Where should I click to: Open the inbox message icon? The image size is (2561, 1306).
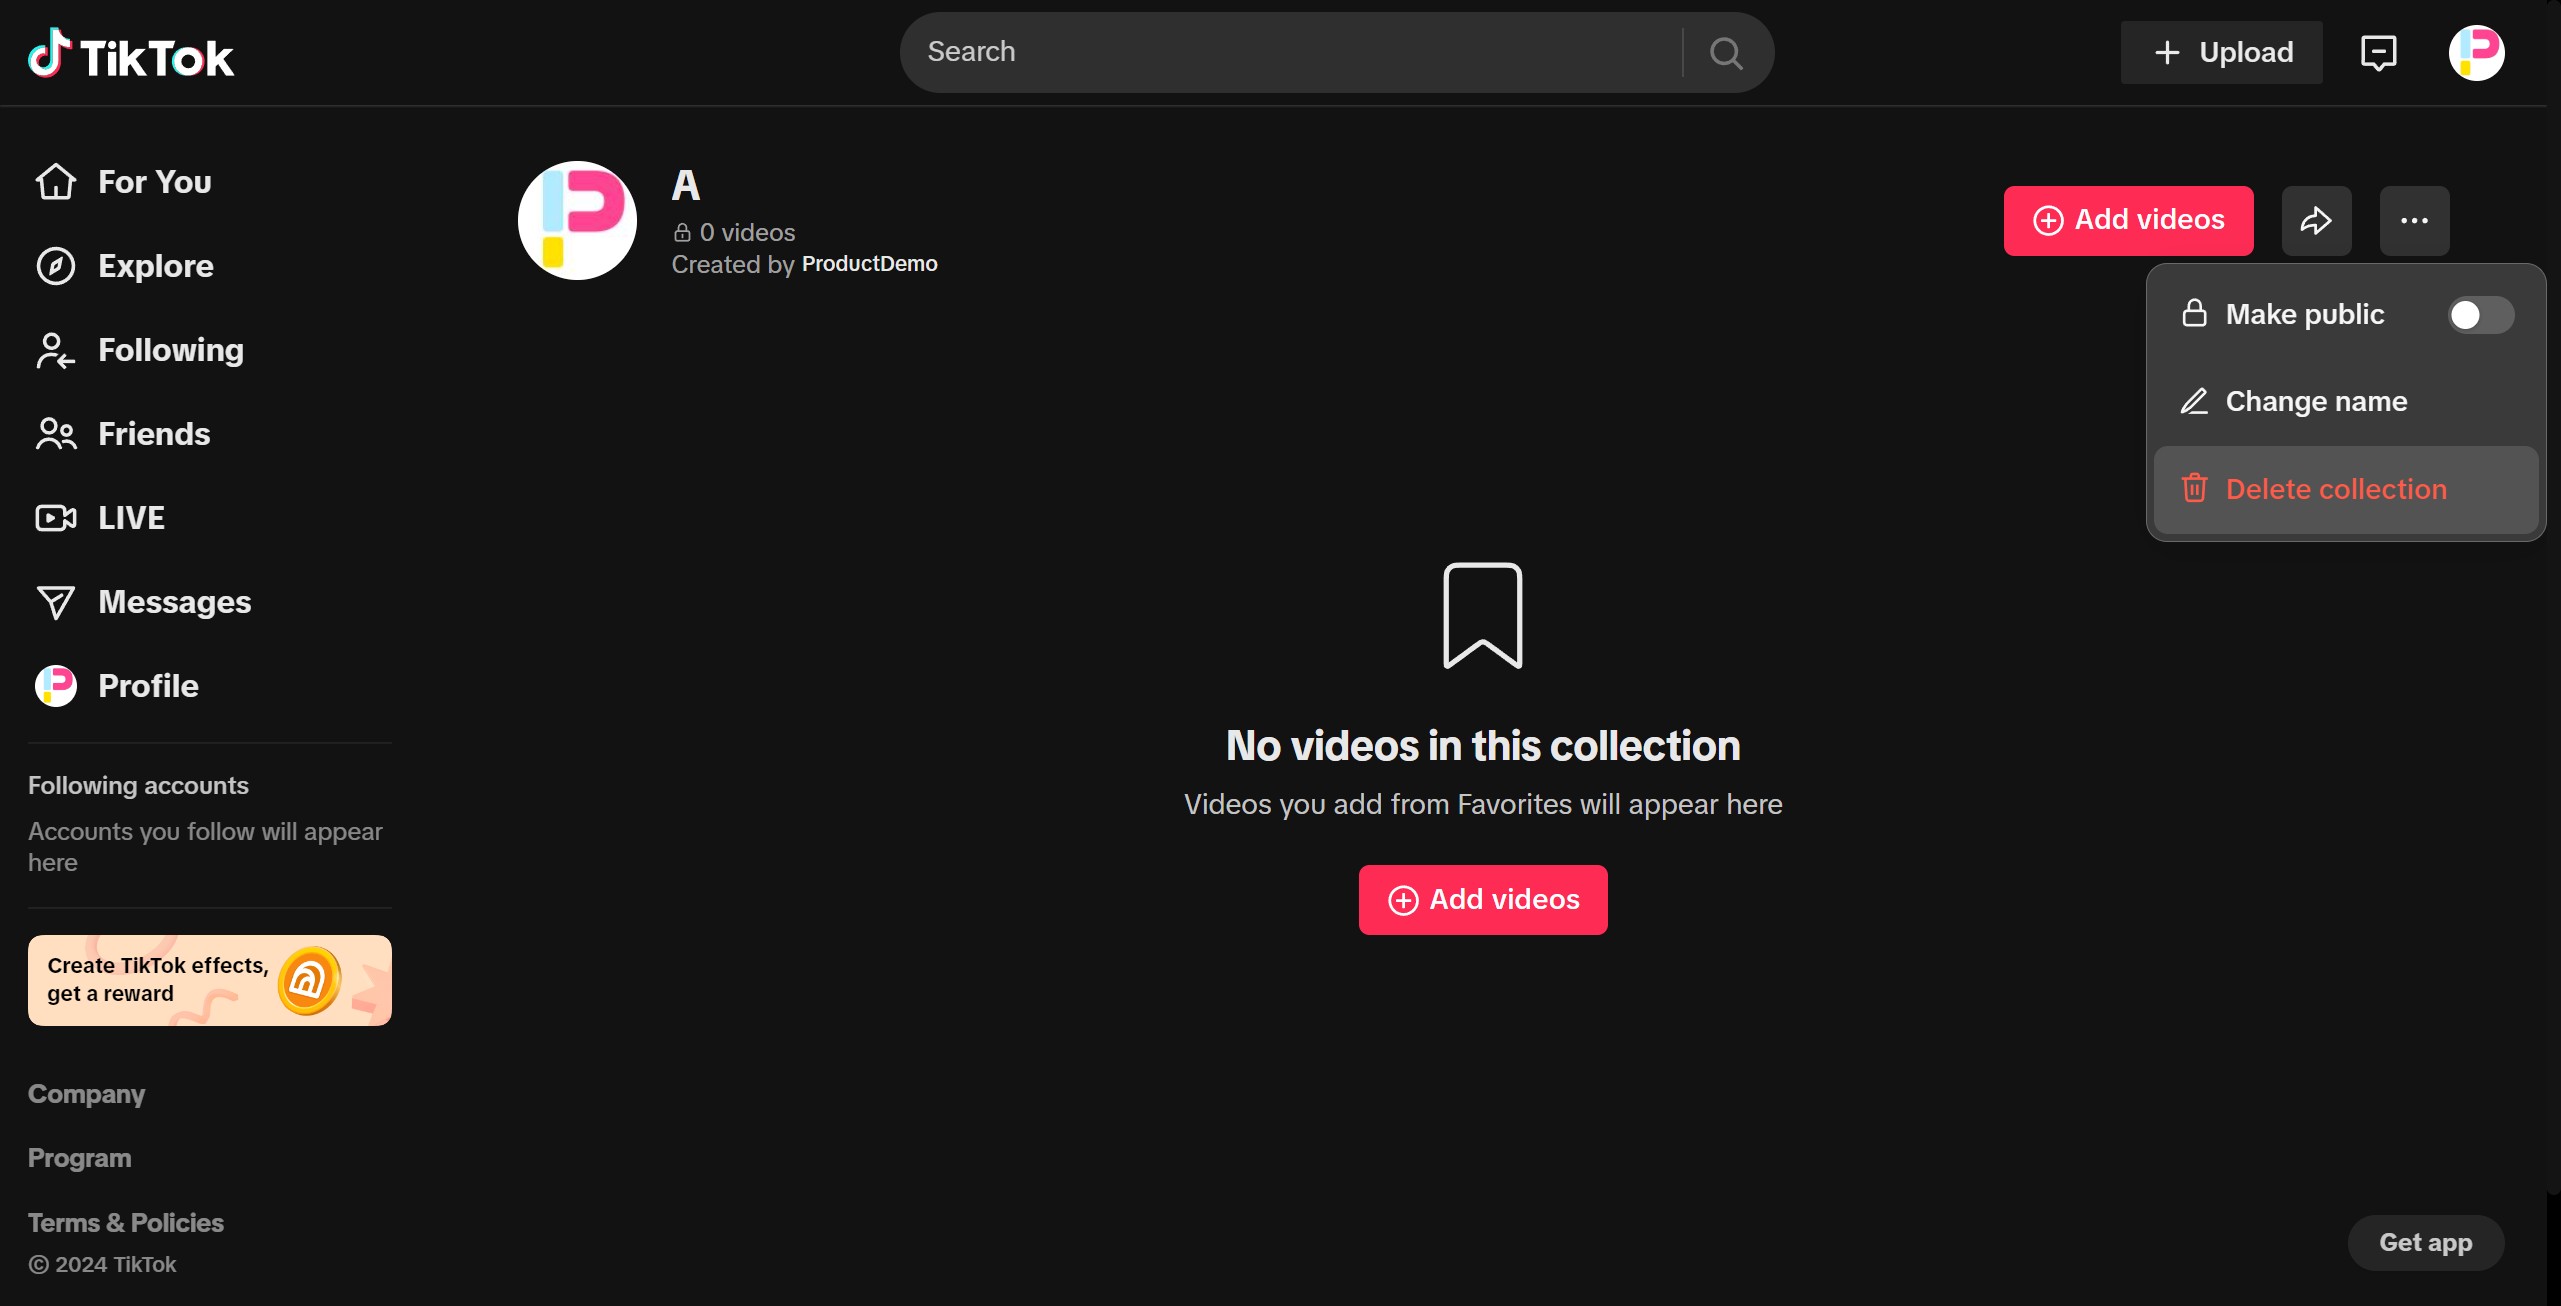coord(2378,53)
